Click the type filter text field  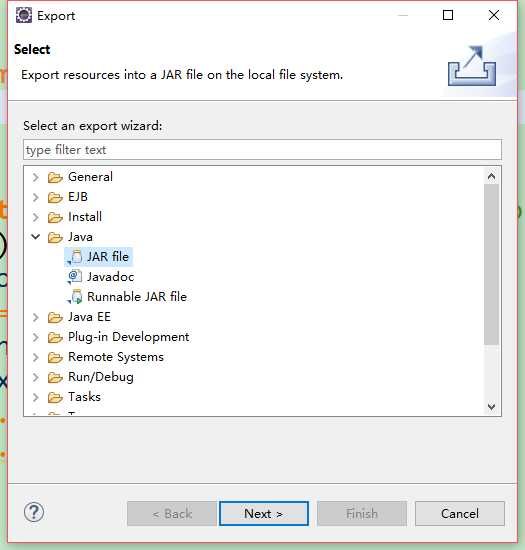coord(262,150)
